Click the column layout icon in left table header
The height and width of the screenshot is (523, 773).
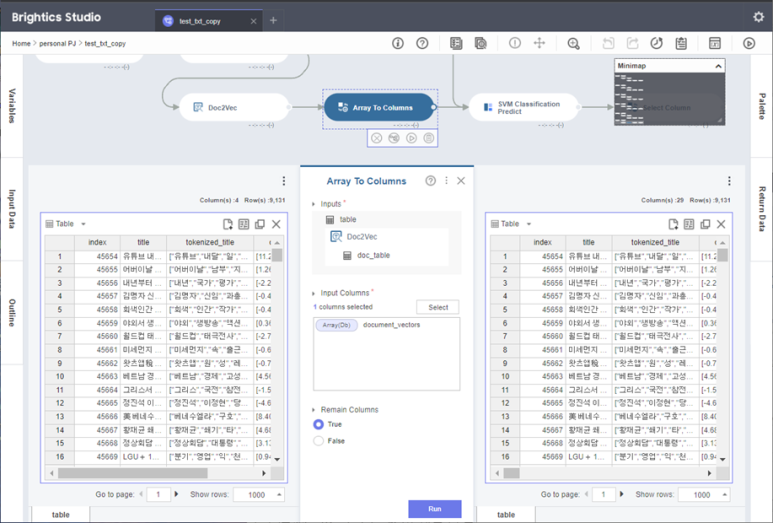244,224
